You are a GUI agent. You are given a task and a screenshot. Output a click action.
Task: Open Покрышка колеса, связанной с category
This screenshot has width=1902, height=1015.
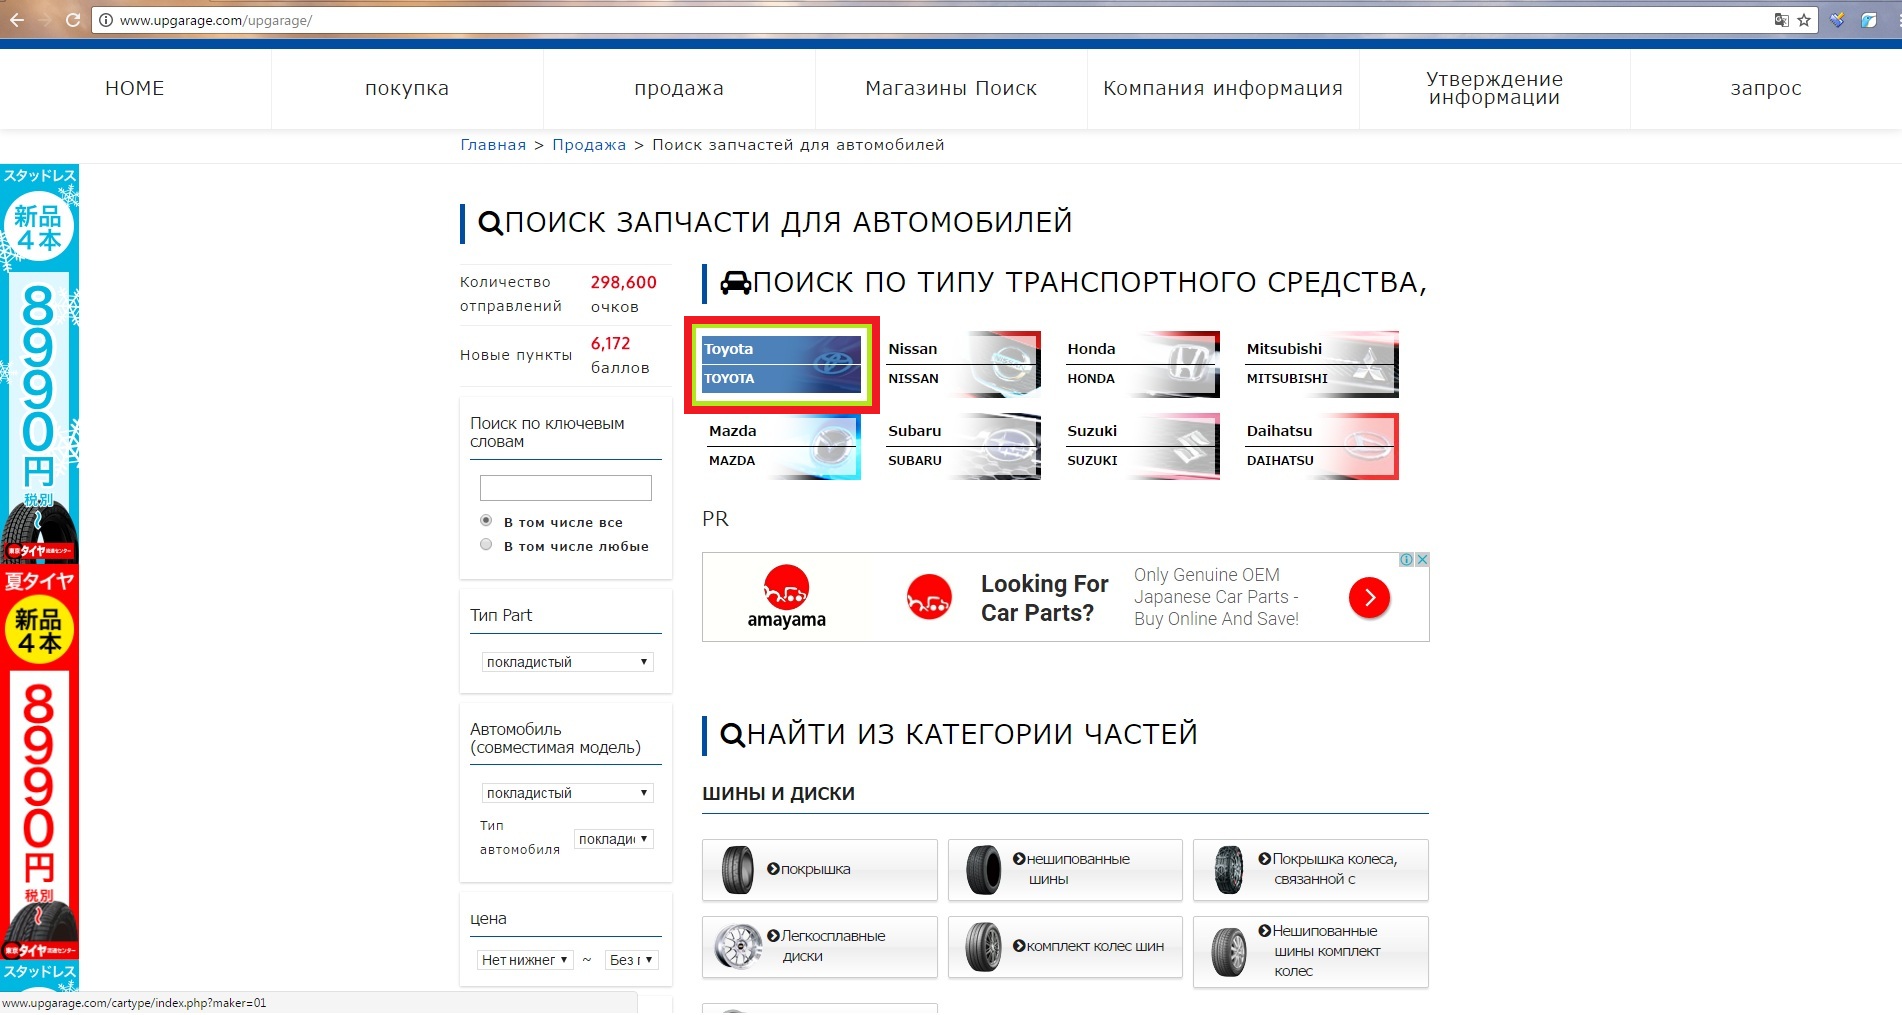(x=1310, y=870)
